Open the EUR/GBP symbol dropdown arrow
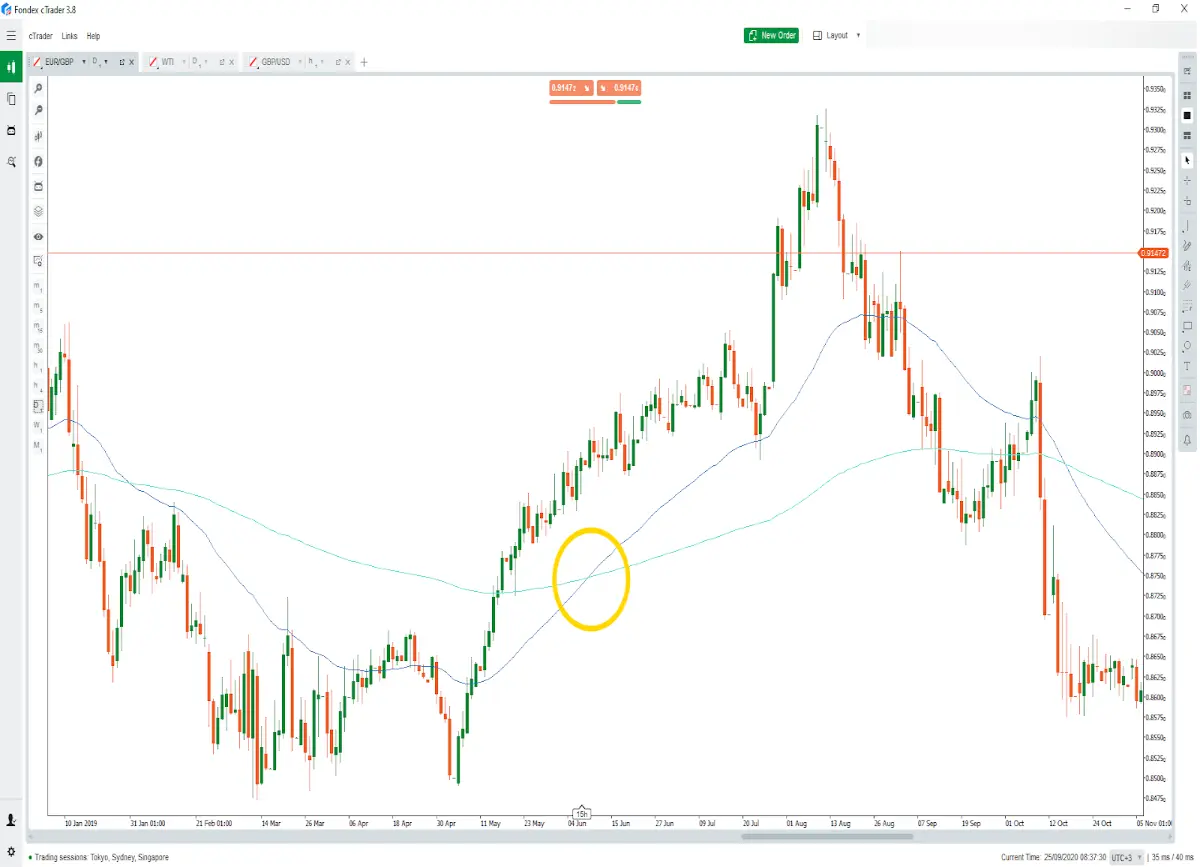 click(x=83, y=62)
